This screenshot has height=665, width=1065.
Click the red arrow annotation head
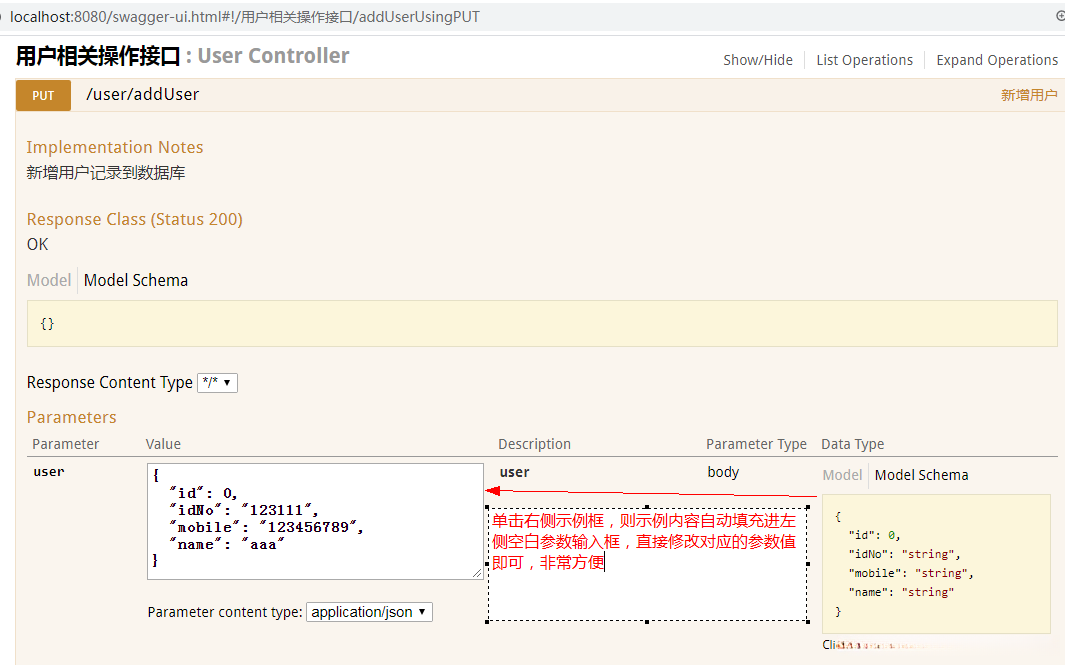point(492,490)
